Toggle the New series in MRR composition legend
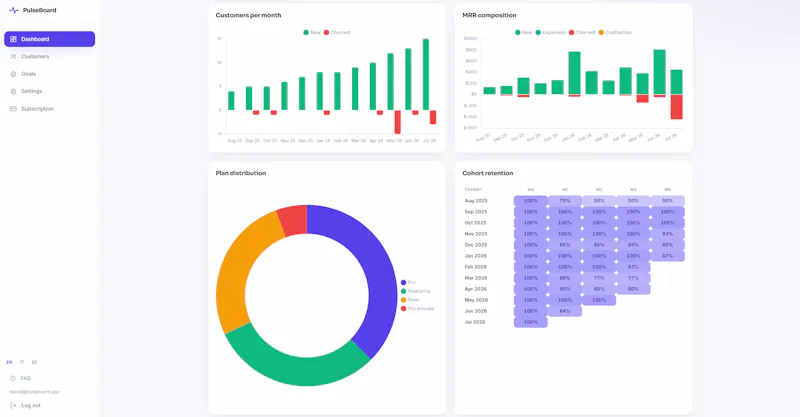The width and height of the screenshot is (800, 417). point(523,32)
